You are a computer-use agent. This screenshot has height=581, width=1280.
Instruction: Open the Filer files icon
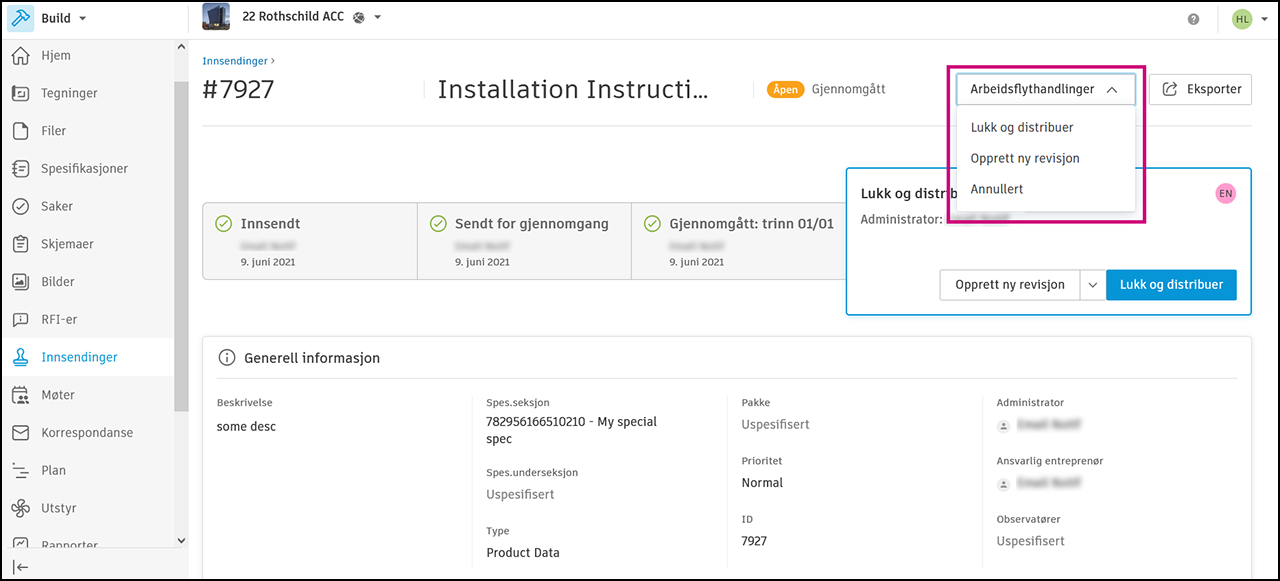tap(20, 131)
